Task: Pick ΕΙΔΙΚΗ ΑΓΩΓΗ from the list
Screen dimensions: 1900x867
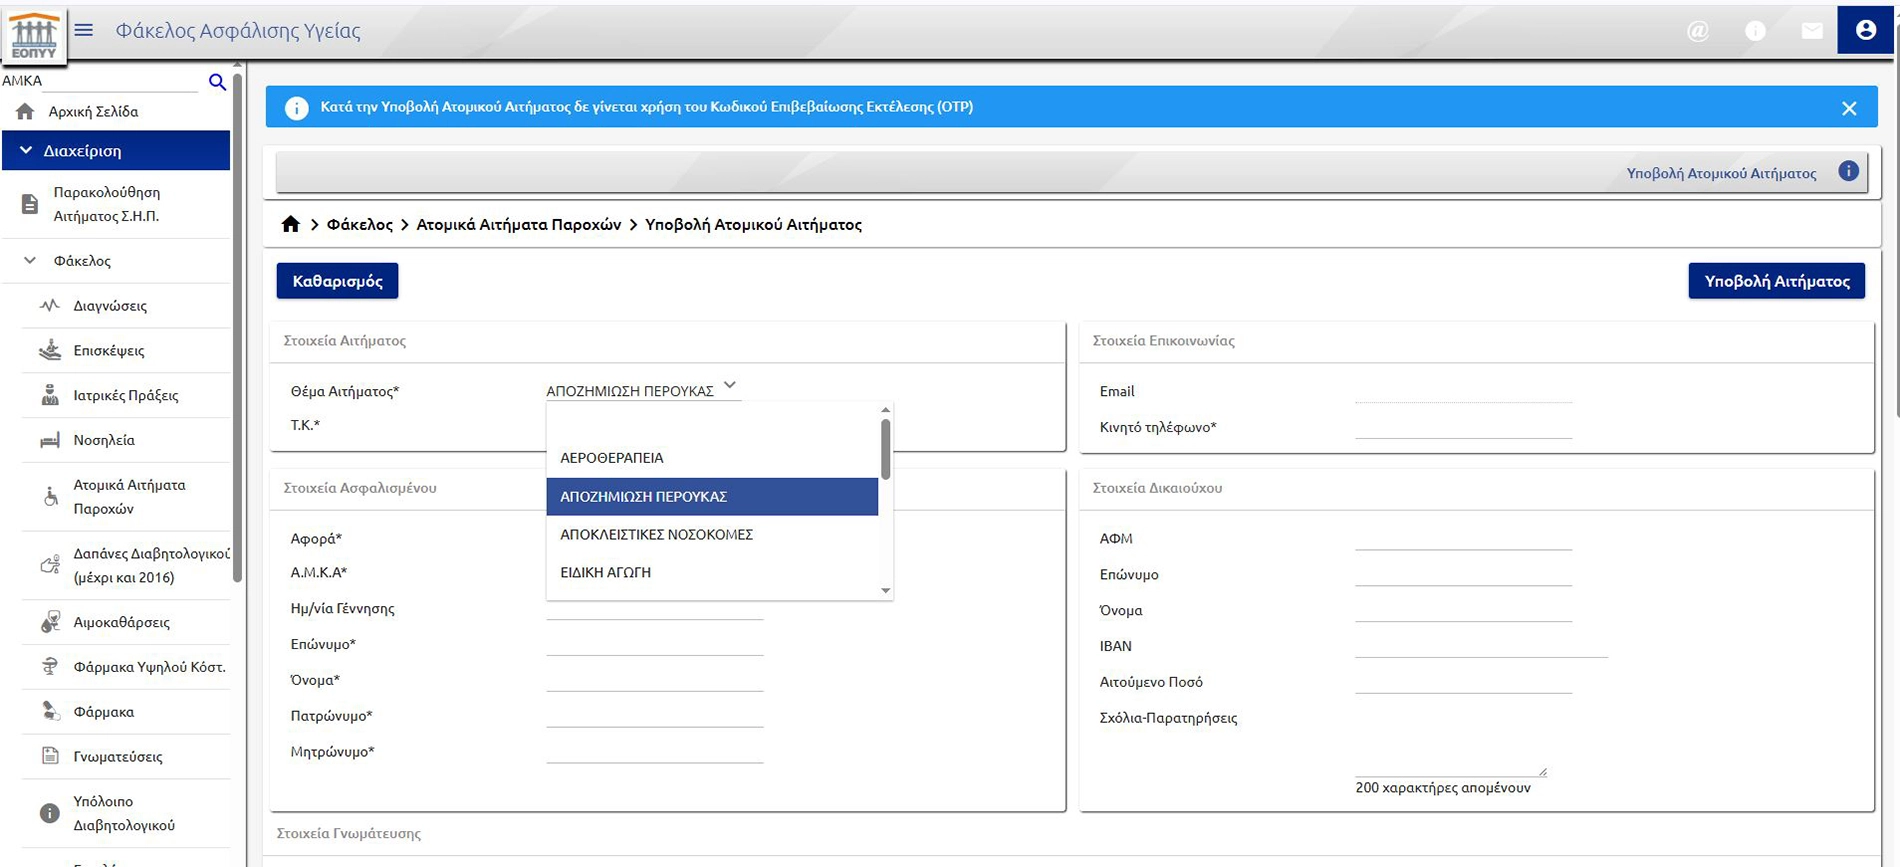Action: click(x=605, y=572)
